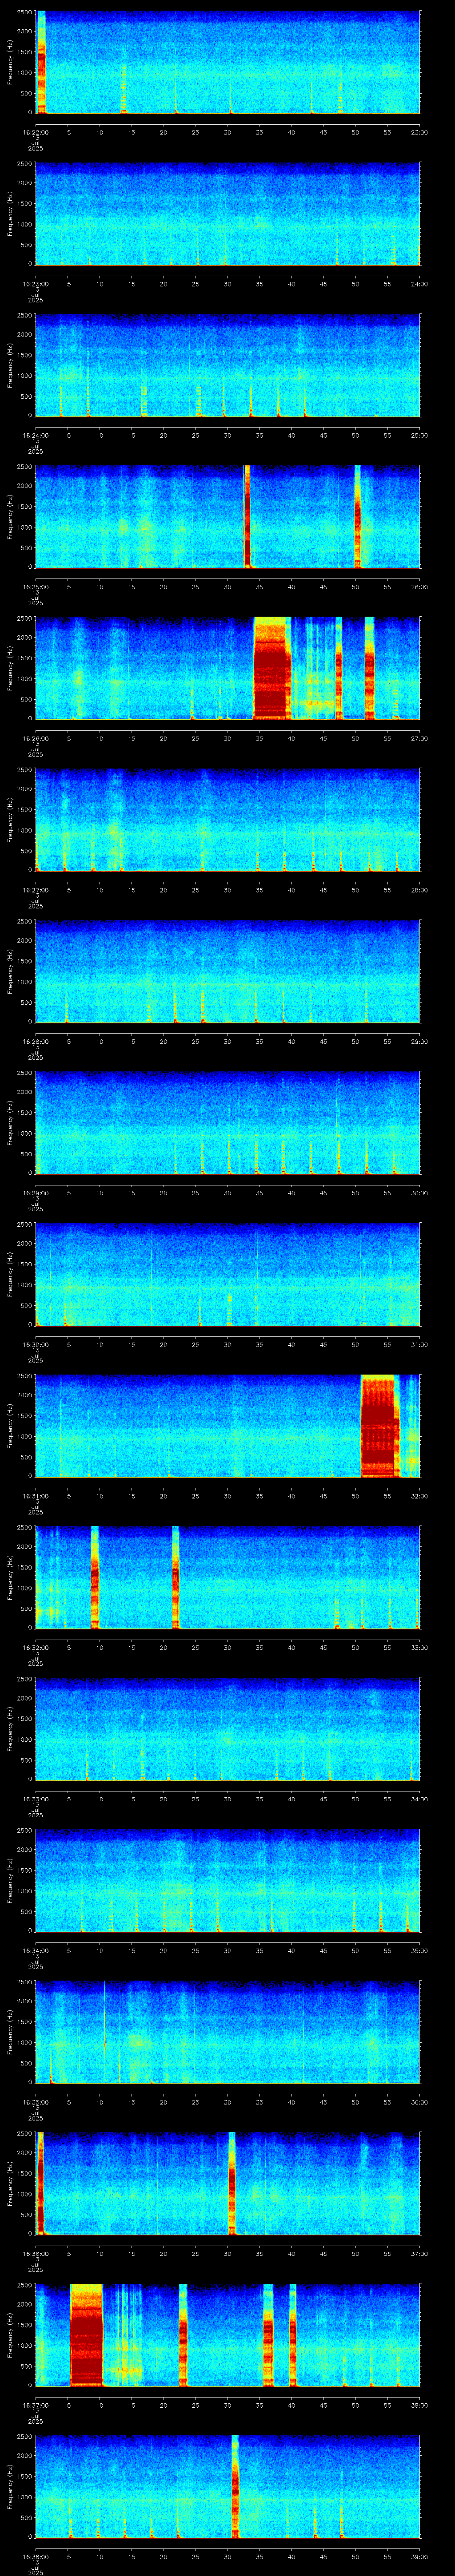This screenshot has width=455, height=2576.
Task: Mark the burst near 23 seconds in 16:37 panel
Action: [183, 2336]
